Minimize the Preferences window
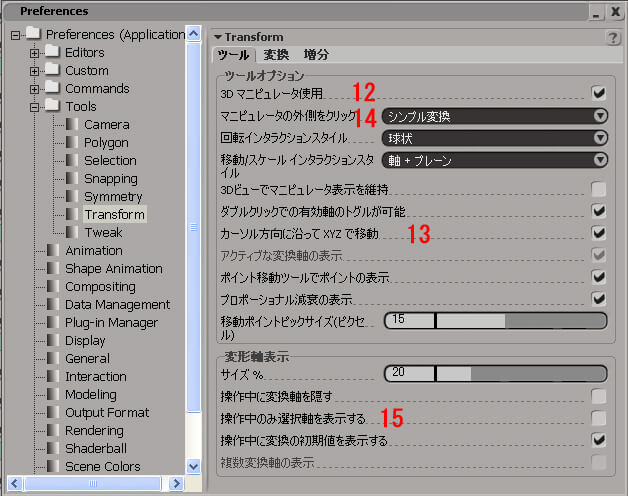 pos(596,13)
